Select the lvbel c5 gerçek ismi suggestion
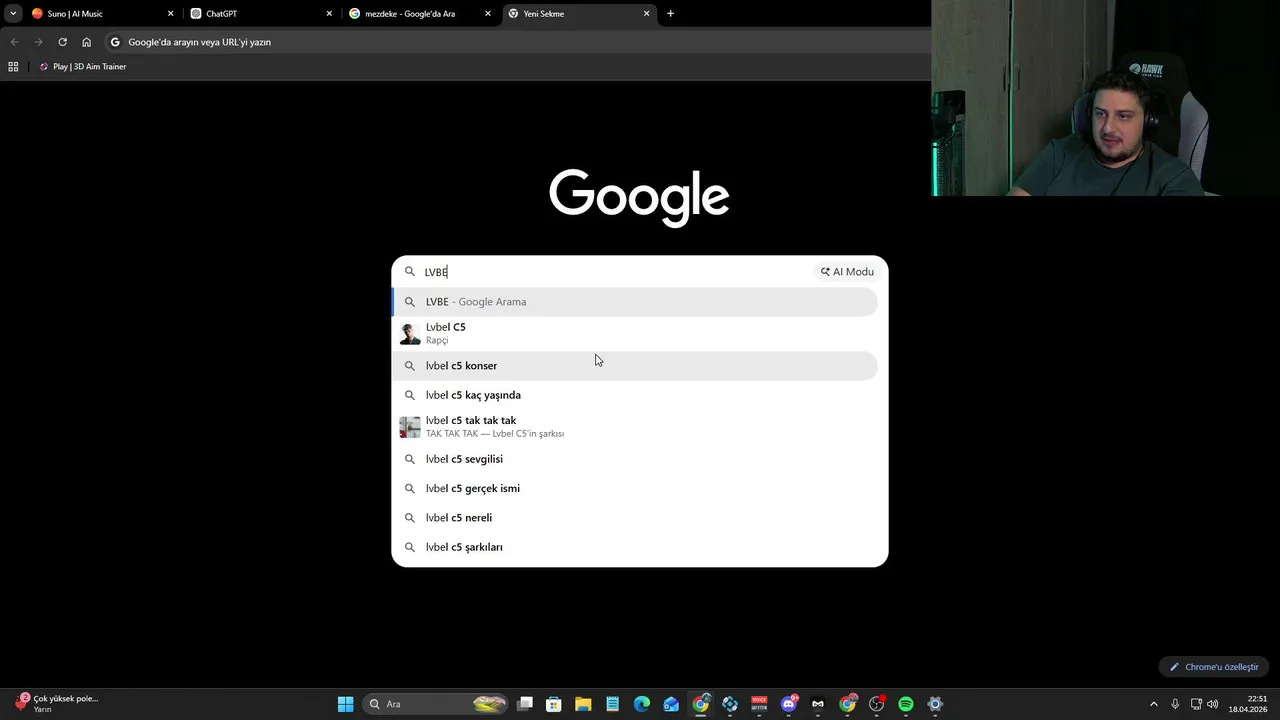Viewport: 1280px width, 720px height. (x=635, y=489)
